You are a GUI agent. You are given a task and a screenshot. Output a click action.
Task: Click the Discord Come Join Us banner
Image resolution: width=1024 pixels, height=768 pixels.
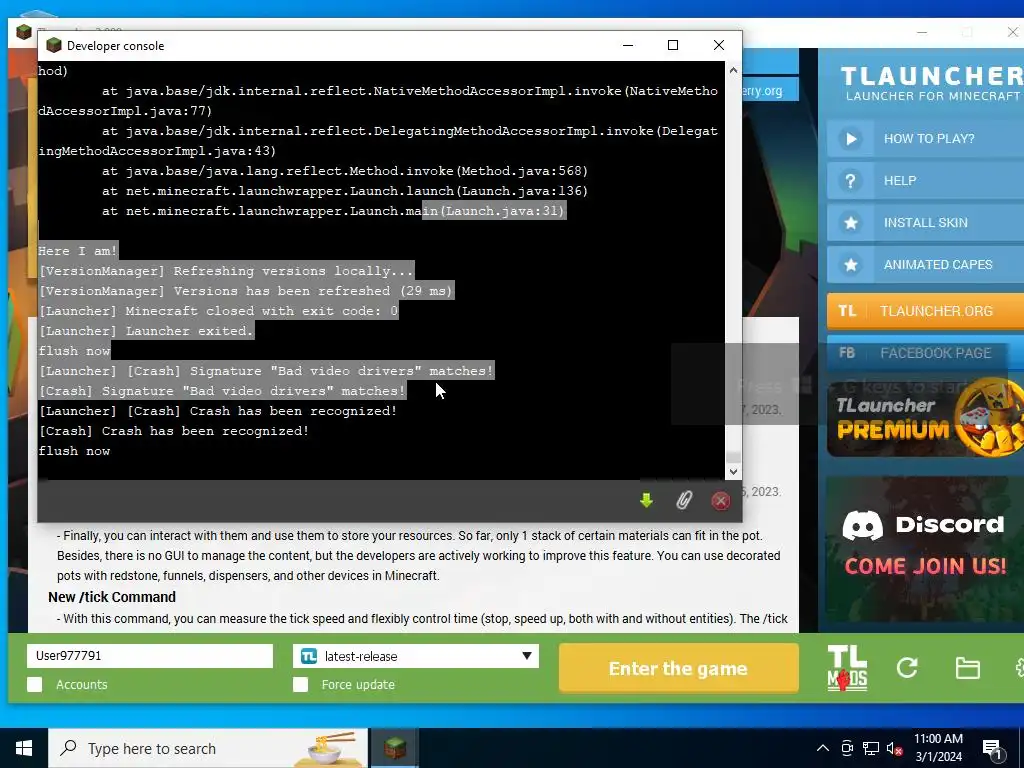[925, 549]
